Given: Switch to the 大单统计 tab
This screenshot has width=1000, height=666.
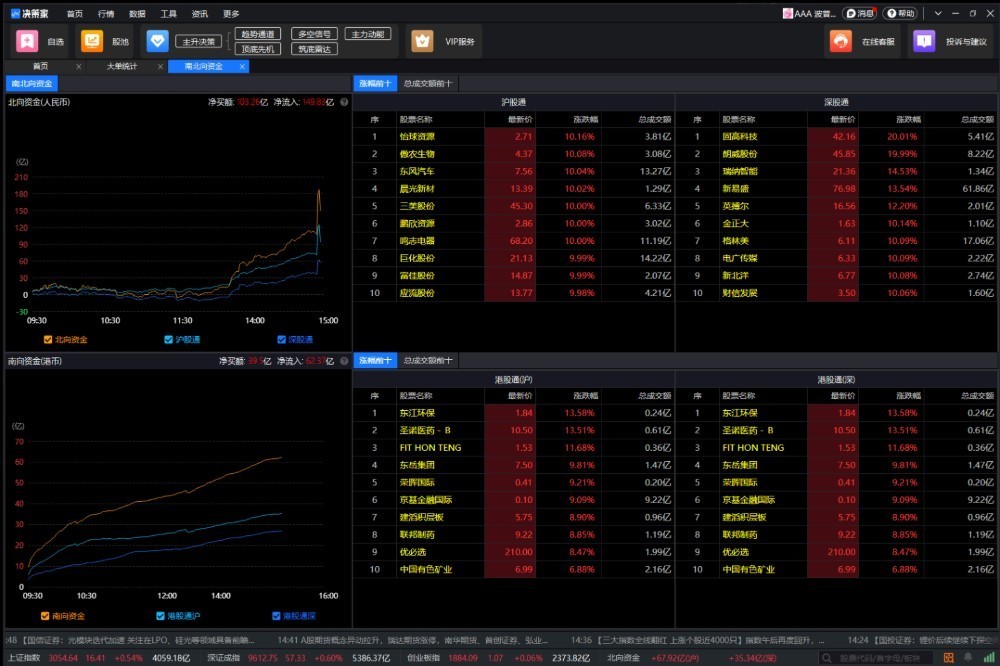Looking at the screenshot, I should [x=122, y=66].
